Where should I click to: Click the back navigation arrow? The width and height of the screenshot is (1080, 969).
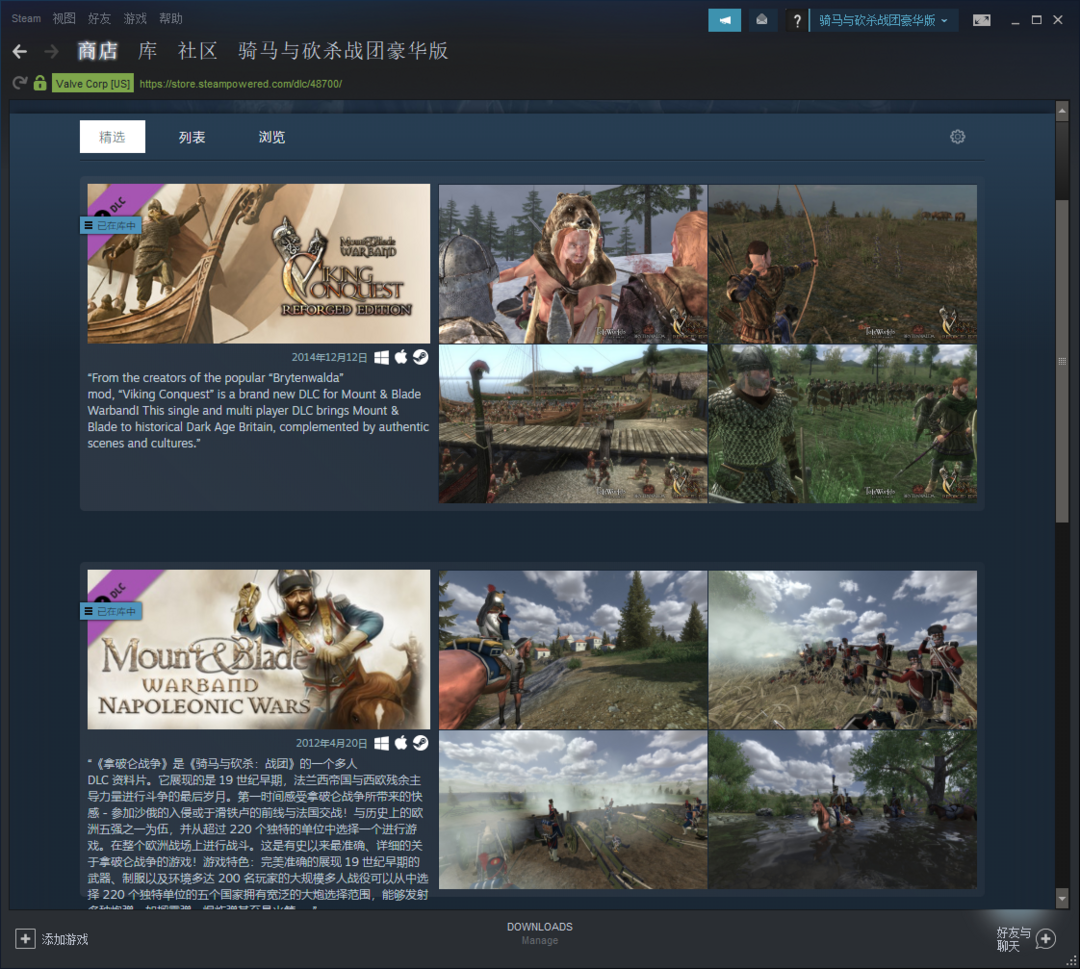click(20, 51)
